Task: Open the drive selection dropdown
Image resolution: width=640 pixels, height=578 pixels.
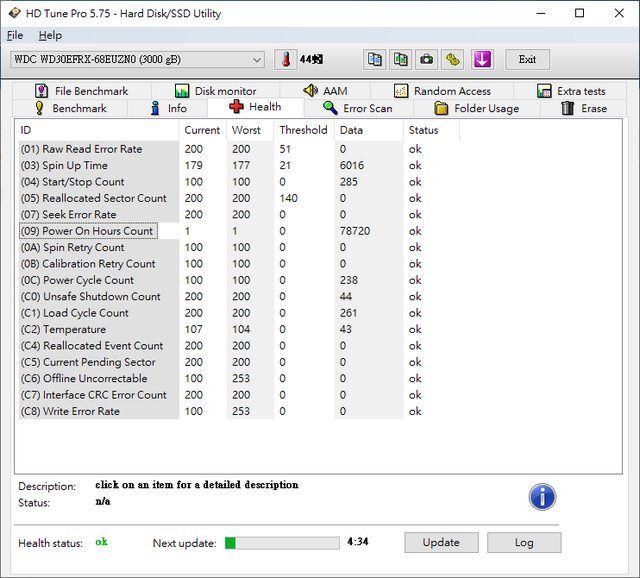Action: pos(138,59)
